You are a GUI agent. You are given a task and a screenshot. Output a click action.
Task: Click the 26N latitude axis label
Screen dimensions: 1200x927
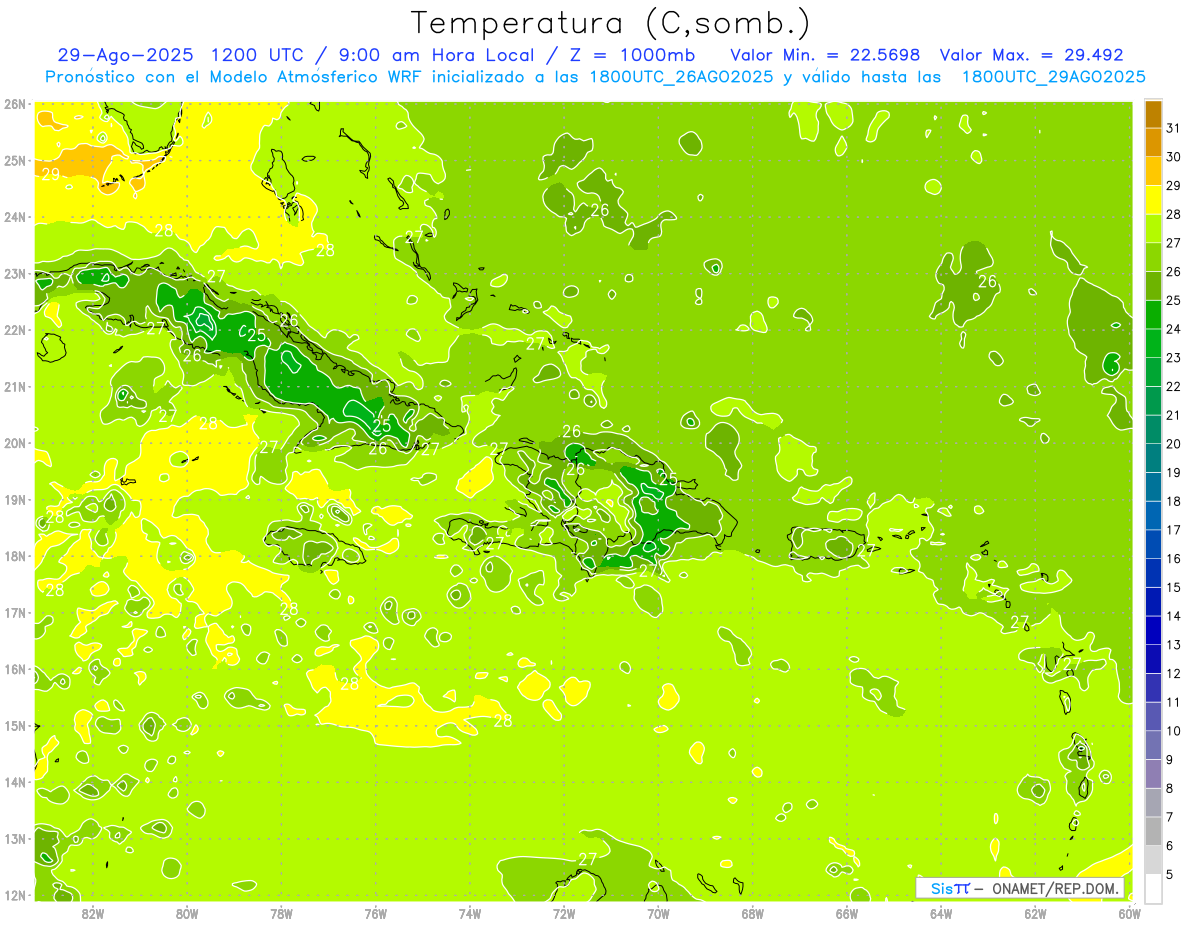15,104
